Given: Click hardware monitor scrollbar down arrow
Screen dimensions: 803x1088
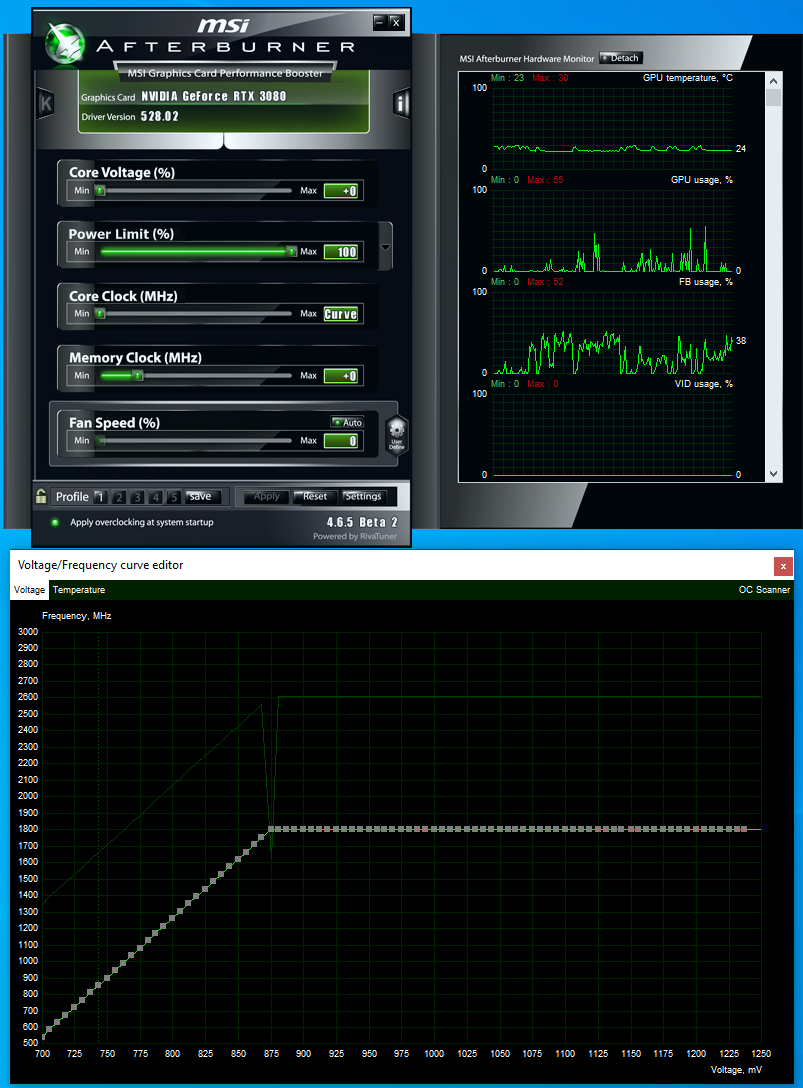Looking at the screenshot, I should tap(773, 475).
